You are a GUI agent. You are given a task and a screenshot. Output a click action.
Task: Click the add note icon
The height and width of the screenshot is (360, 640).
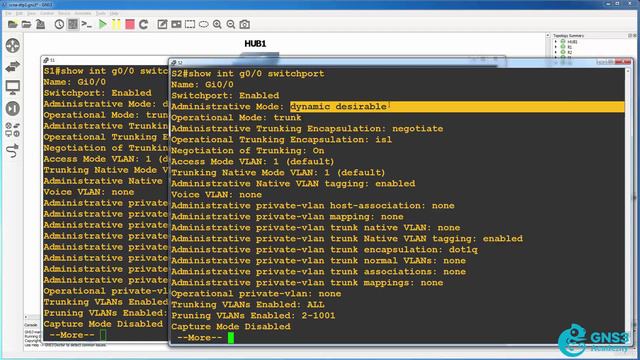click(162, 24)
